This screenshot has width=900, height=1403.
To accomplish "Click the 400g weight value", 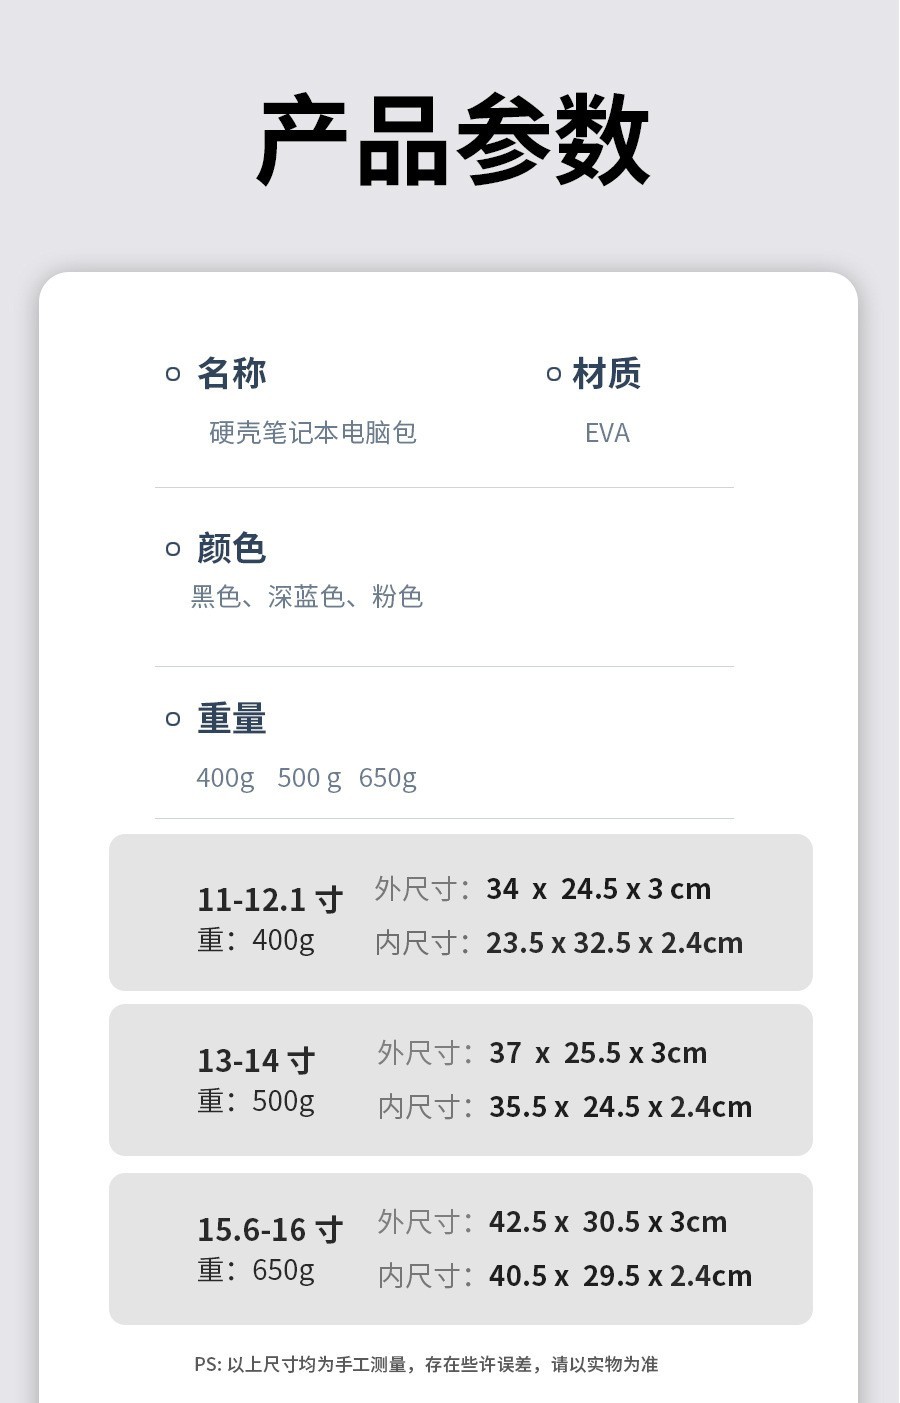I will [225, 778].
